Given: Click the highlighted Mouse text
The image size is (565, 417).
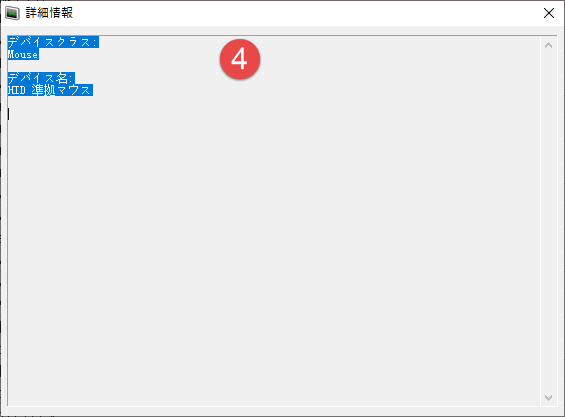Looking at the screenshot, I should pos(23,54).
